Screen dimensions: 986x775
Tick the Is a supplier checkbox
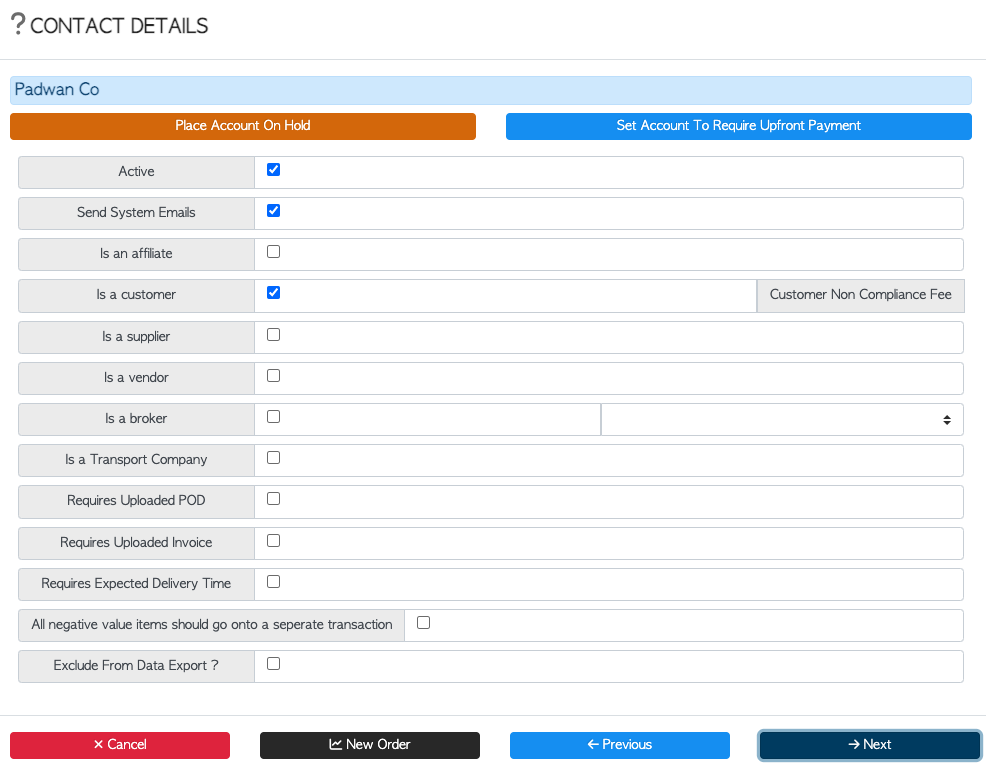274,335
